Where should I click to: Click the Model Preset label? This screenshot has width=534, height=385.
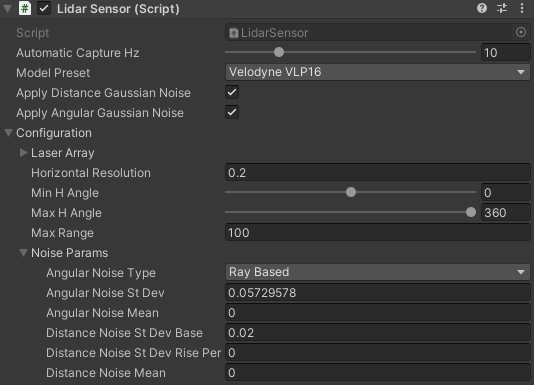[53, 73]
